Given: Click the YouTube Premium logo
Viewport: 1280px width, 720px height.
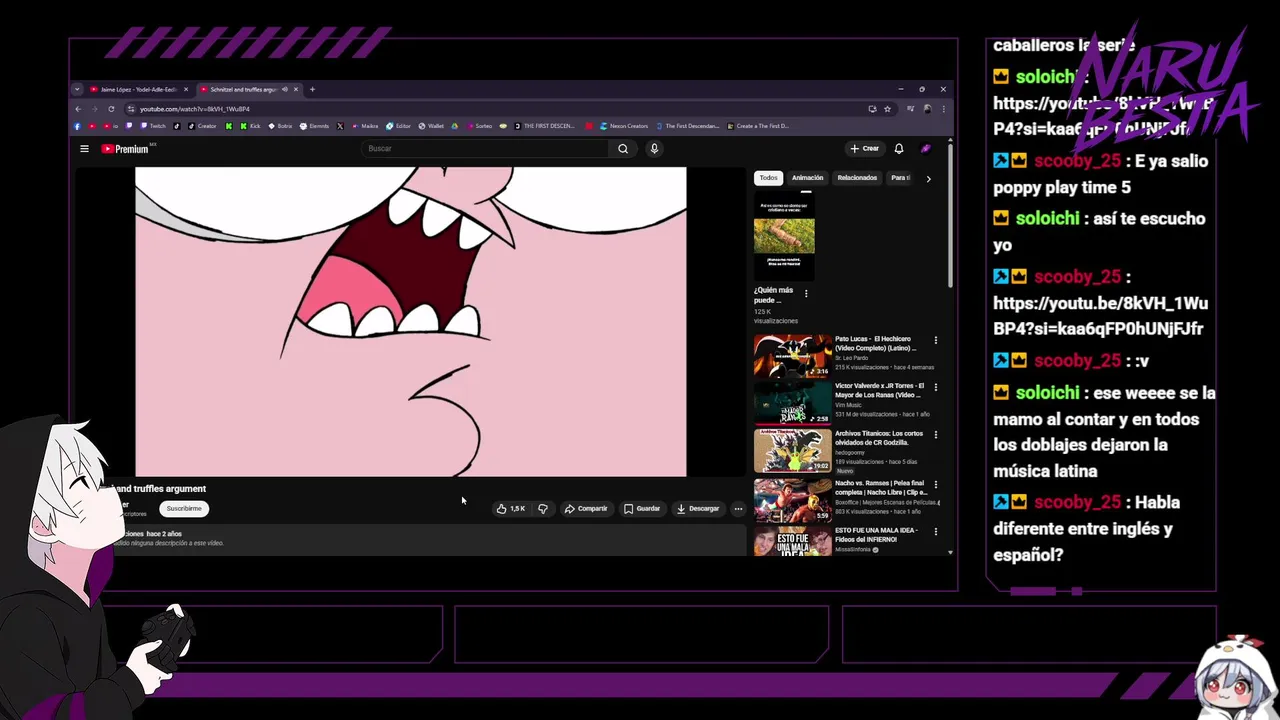Looking at the screenshot, I should (125, 148).
